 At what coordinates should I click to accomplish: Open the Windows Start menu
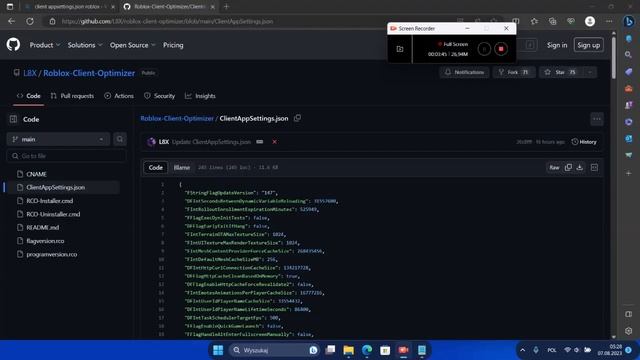pos(218,350)
